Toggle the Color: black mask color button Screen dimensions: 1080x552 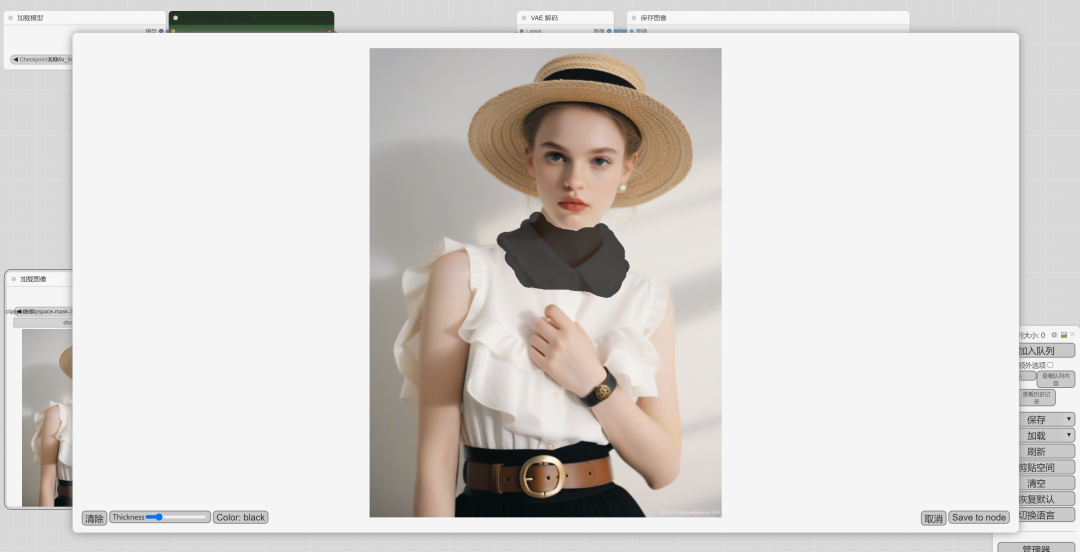coord(240,518)
